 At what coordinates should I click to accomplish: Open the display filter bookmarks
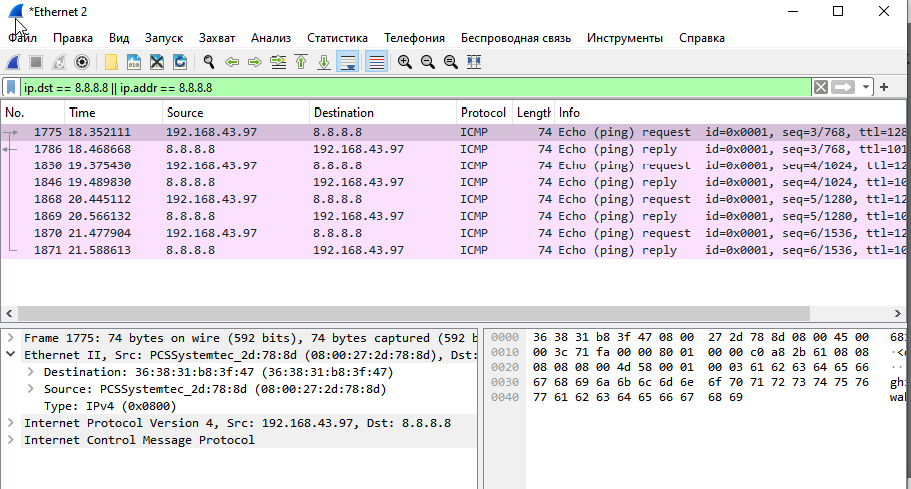[x=11, y=88]
